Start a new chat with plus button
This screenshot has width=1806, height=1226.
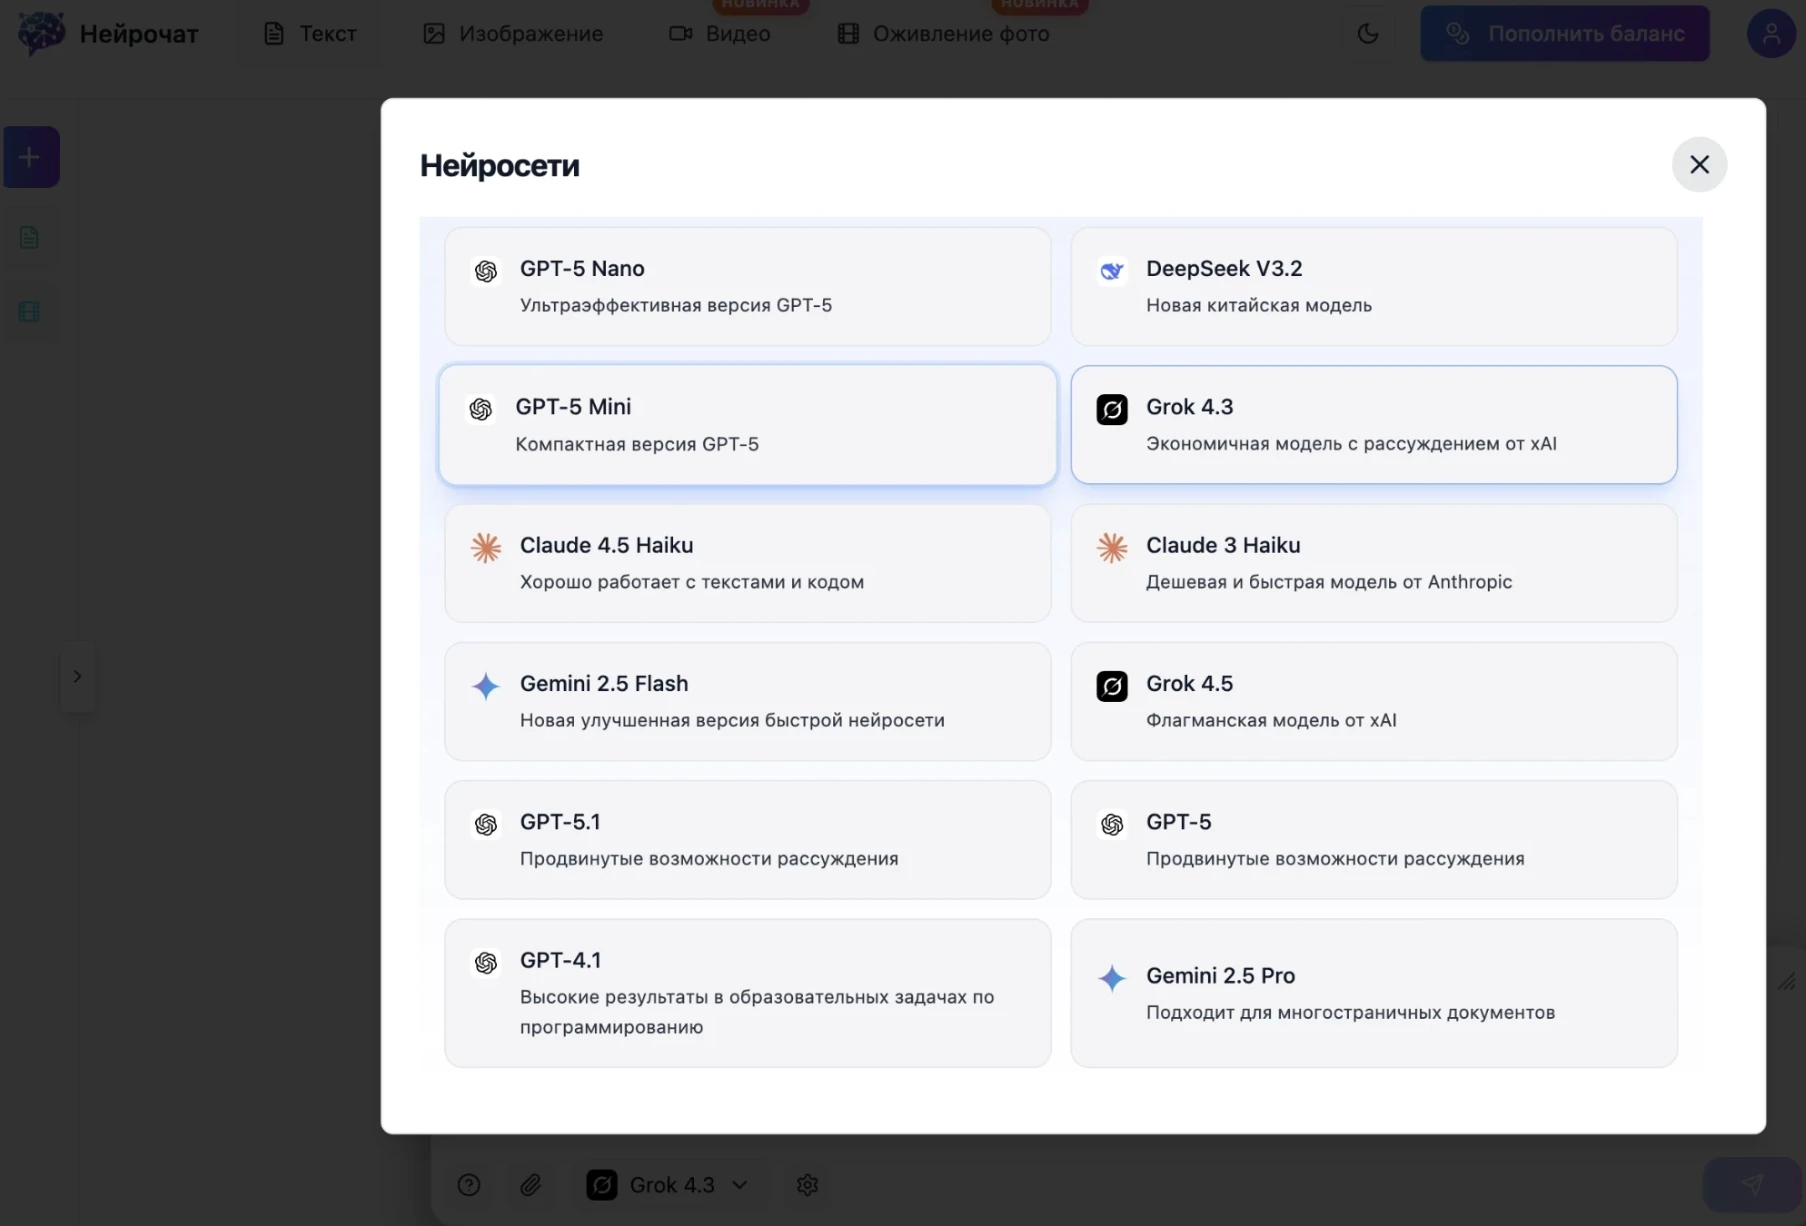pyautogui.click(x=31, y=157)
